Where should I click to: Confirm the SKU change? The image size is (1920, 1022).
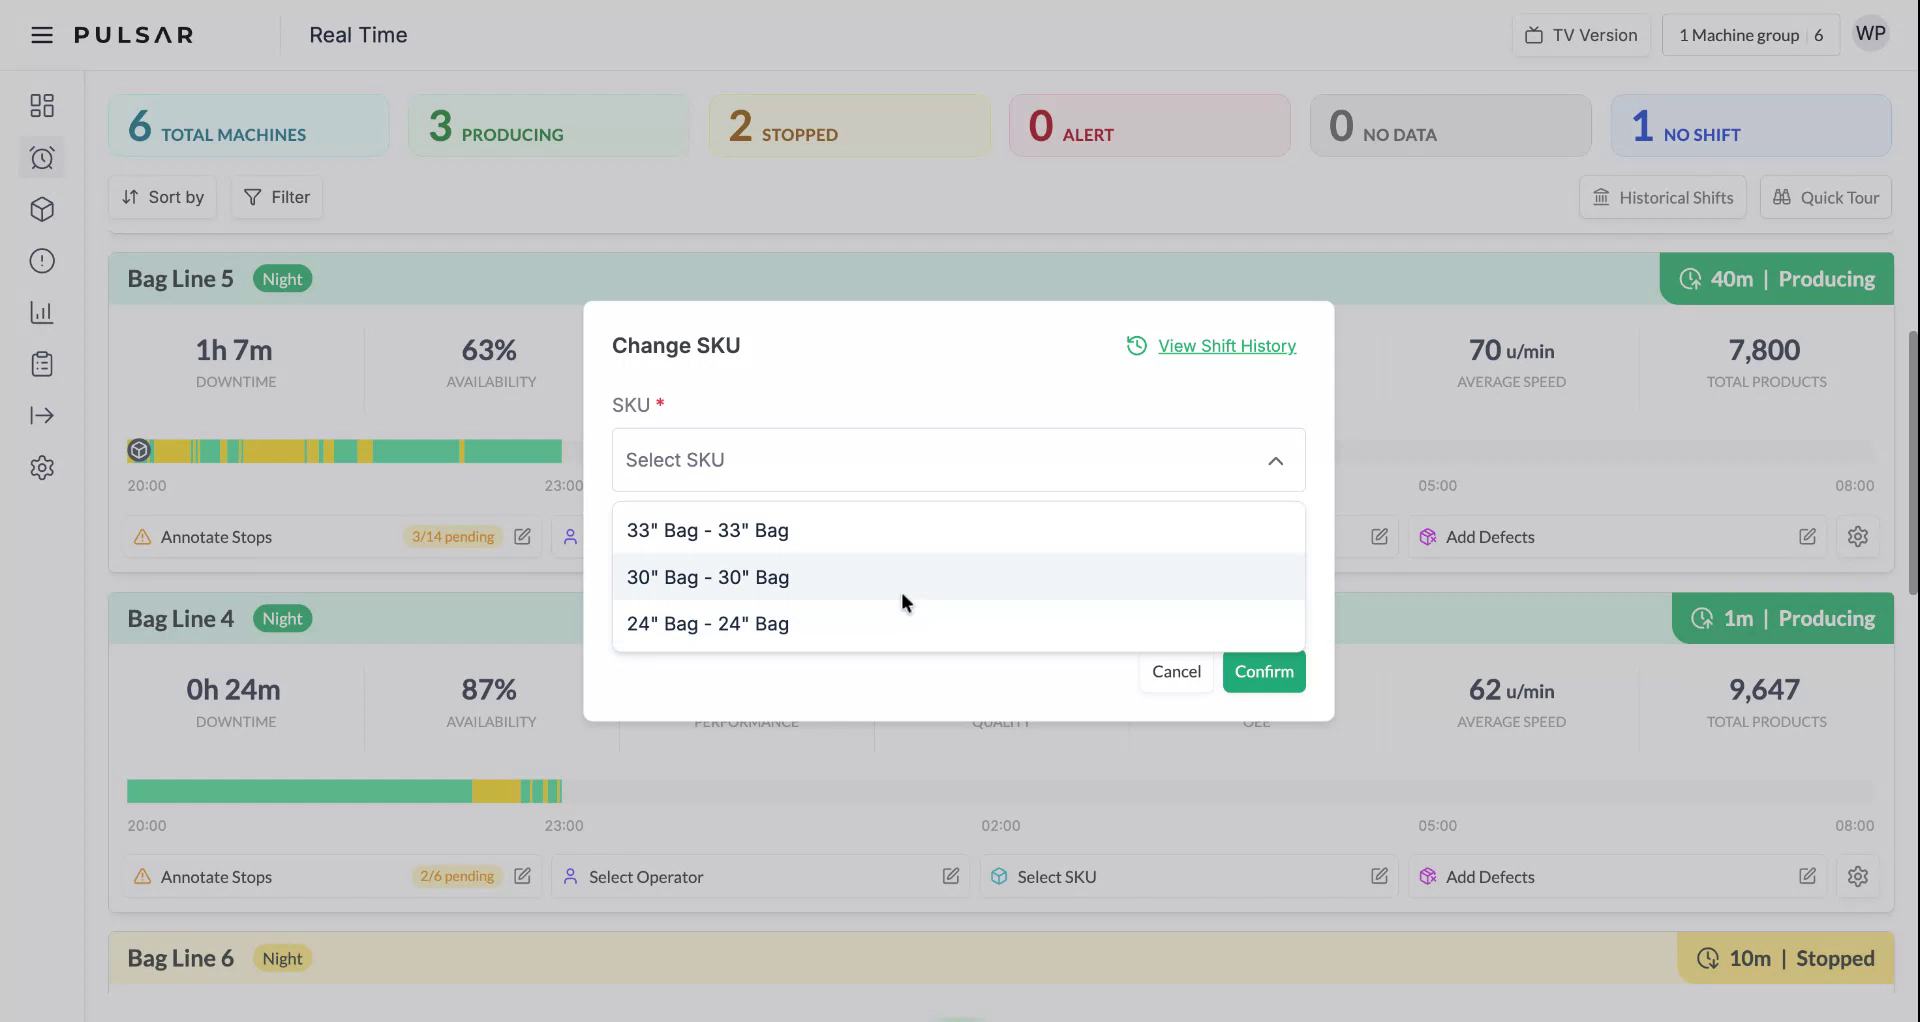click(x=1263, y=671)
